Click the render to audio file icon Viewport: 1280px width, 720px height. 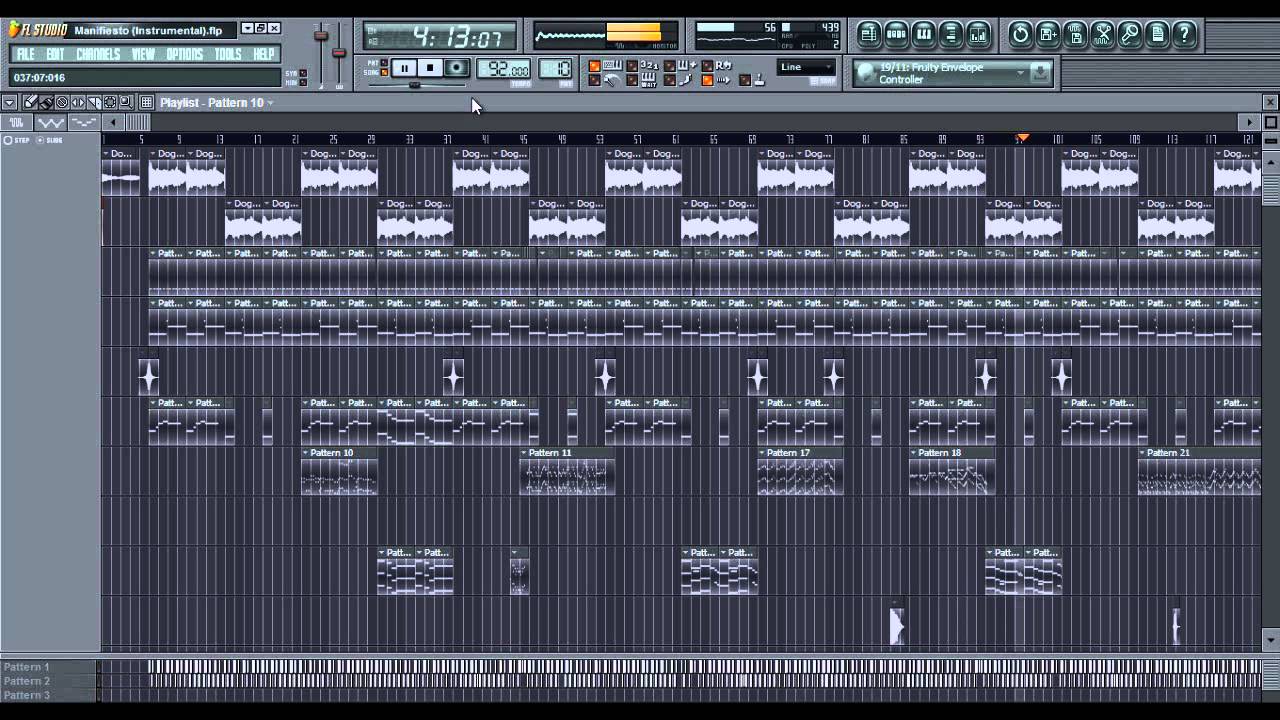click(x=1076, y=34)
